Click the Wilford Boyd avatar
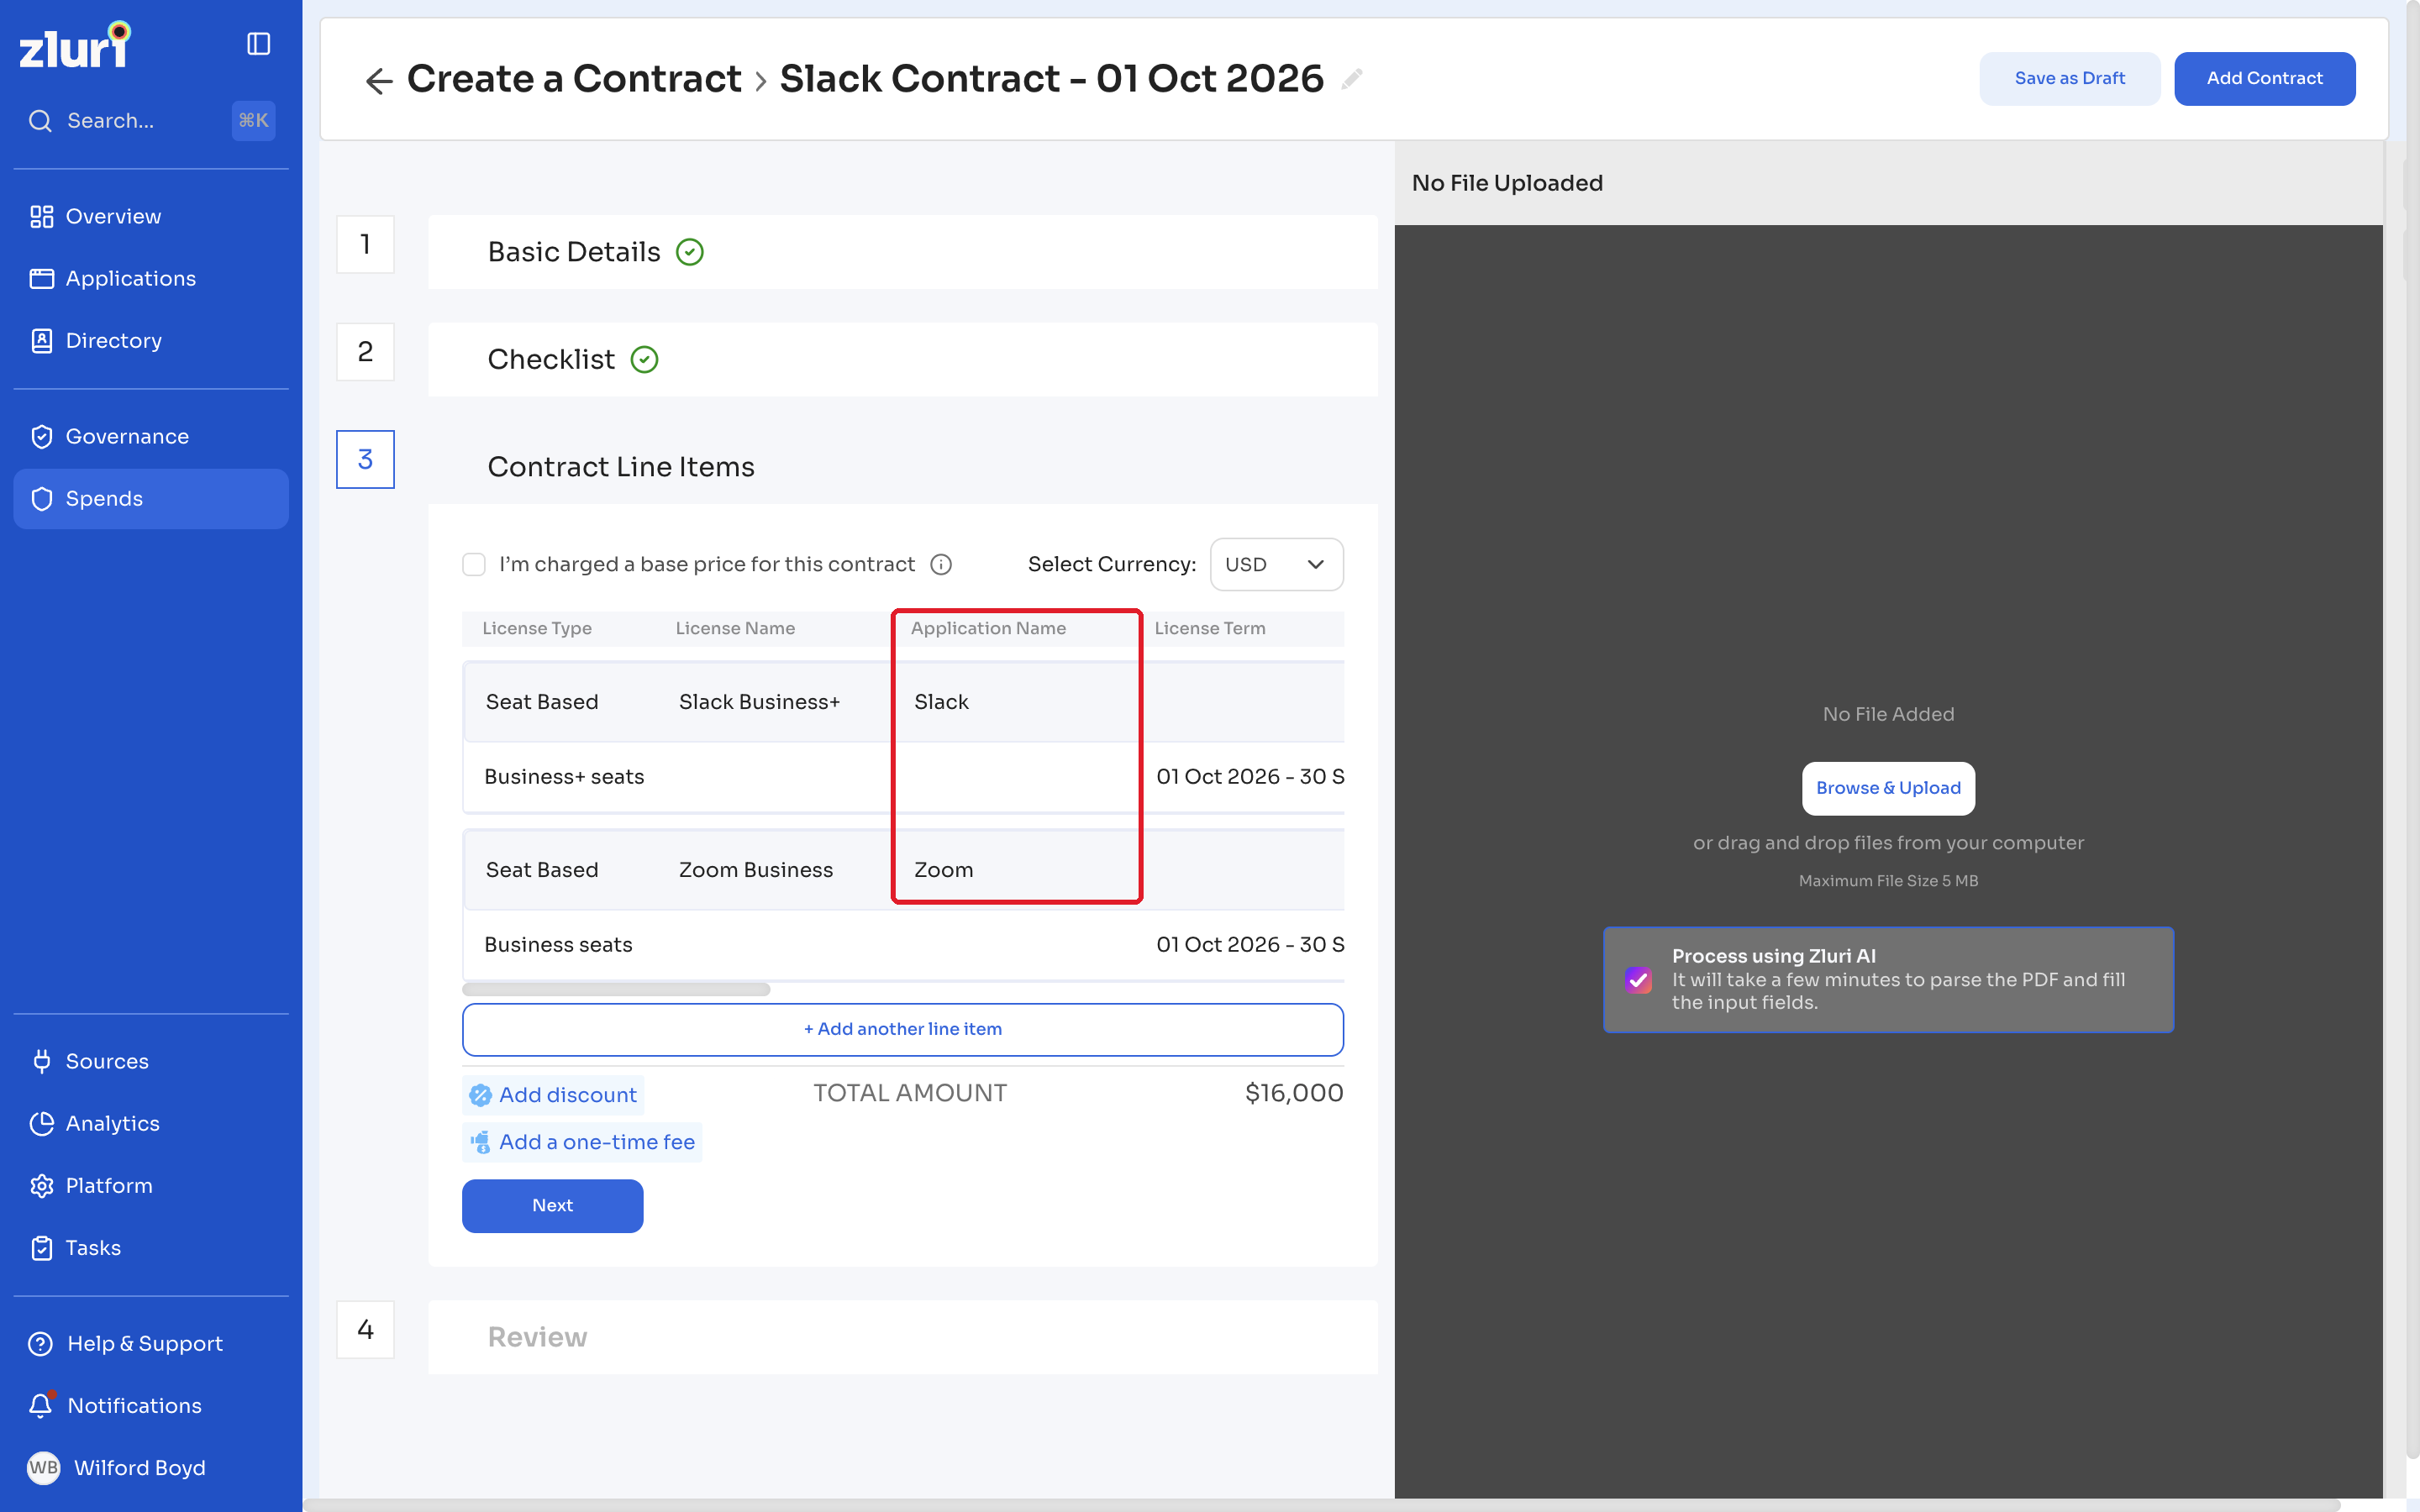This screenshot has height=1512, width=2420. click(43, 1468)
